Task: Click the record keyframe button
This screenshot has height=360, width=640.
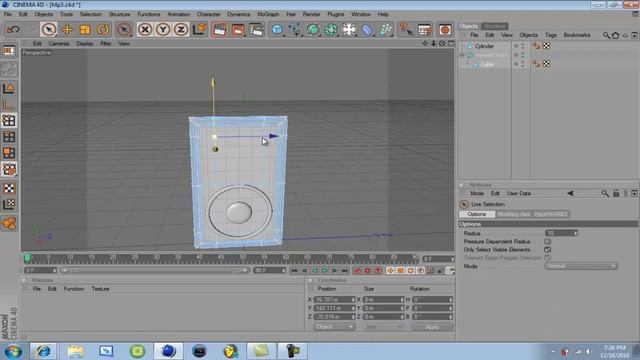Action: (358, 271)
